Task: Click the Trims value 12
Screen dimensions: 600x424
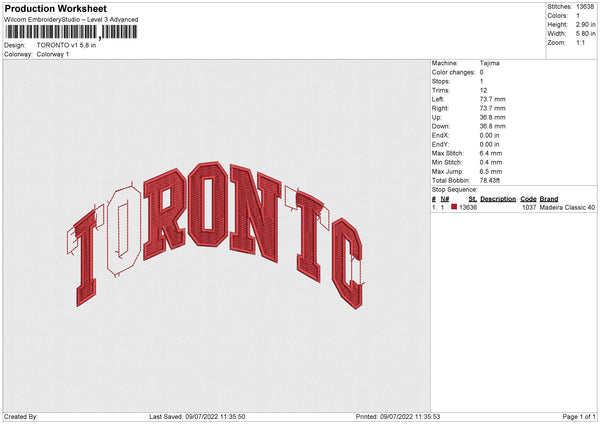Action: (x=483, y=90)
